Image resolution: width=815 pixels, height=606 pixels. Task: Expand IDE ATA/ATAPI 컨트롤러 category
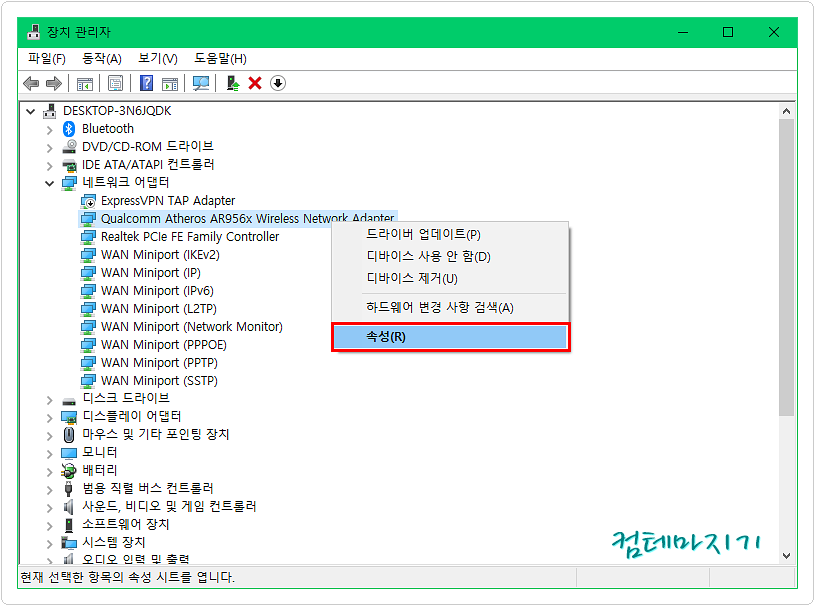(x=49, y=166)
